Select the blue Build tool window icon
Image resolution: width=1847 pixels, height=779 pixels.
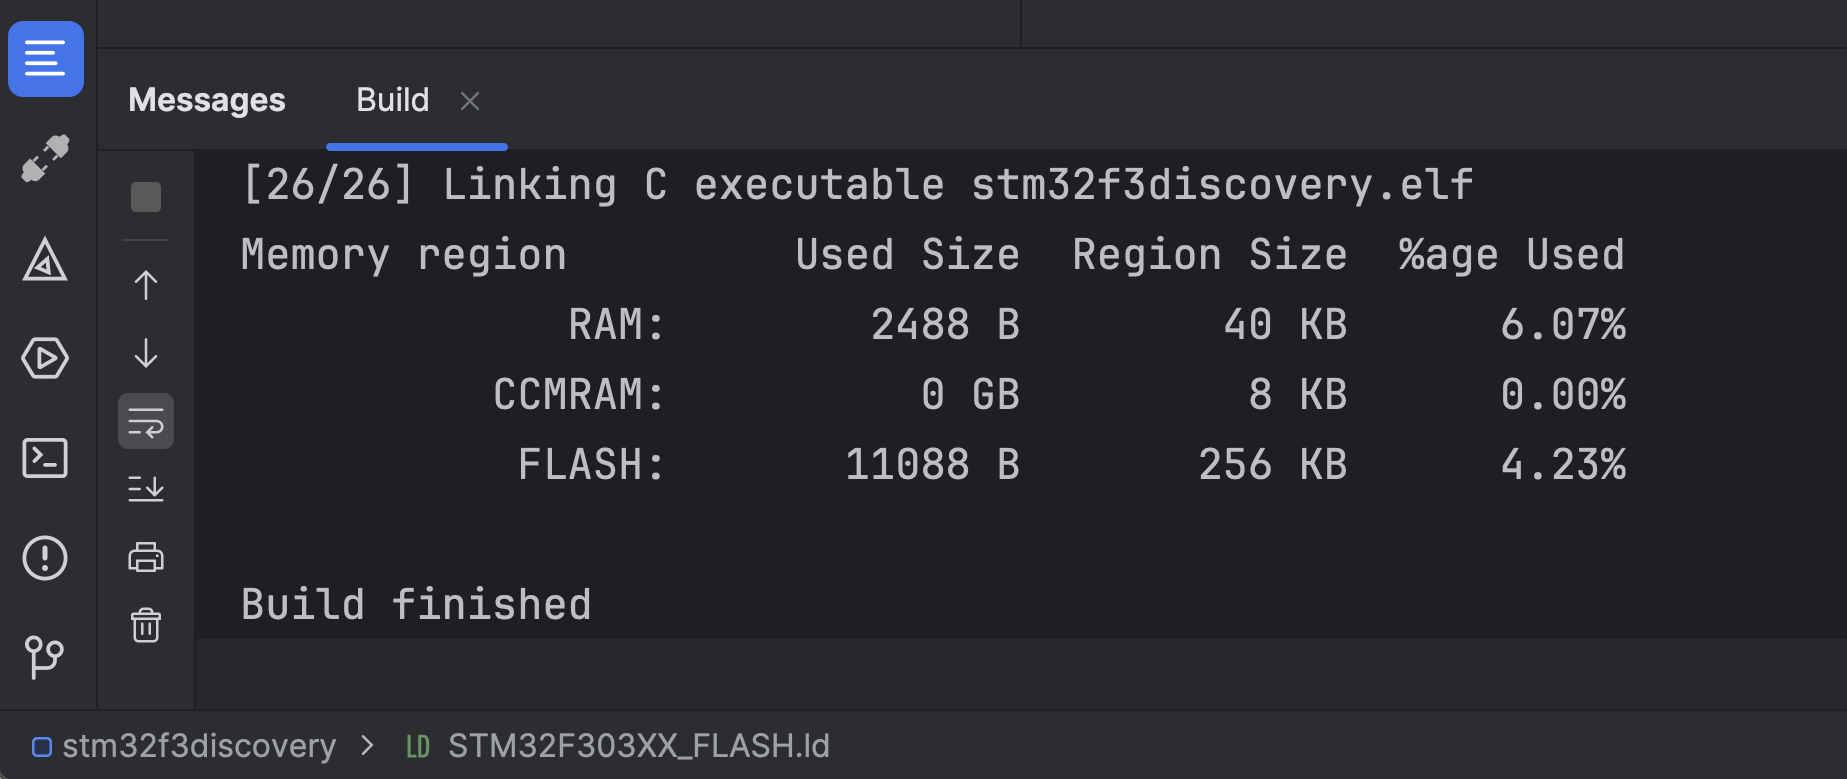[x=45, y=59]
